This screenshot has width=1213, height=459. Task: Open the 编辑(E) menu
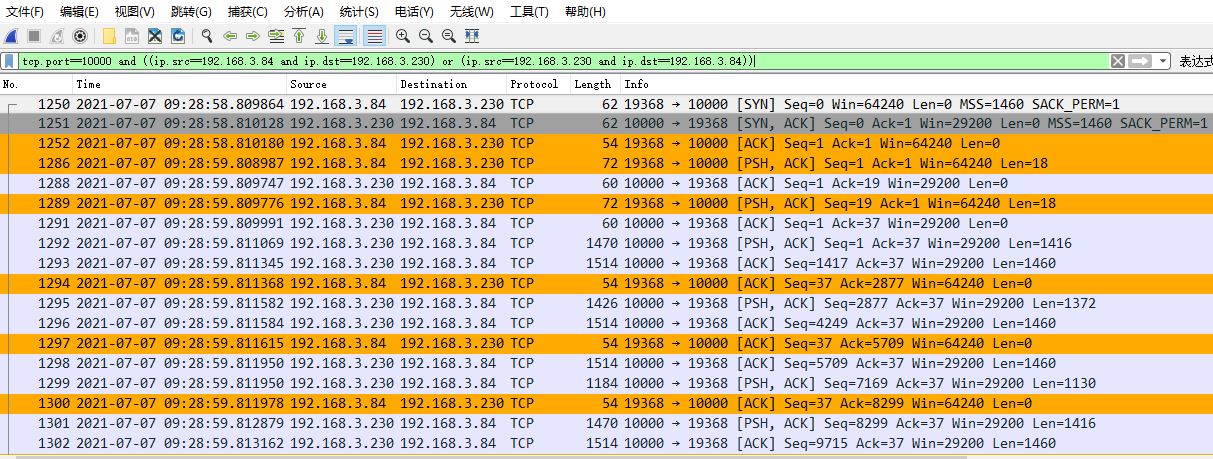tap(79, 12)
